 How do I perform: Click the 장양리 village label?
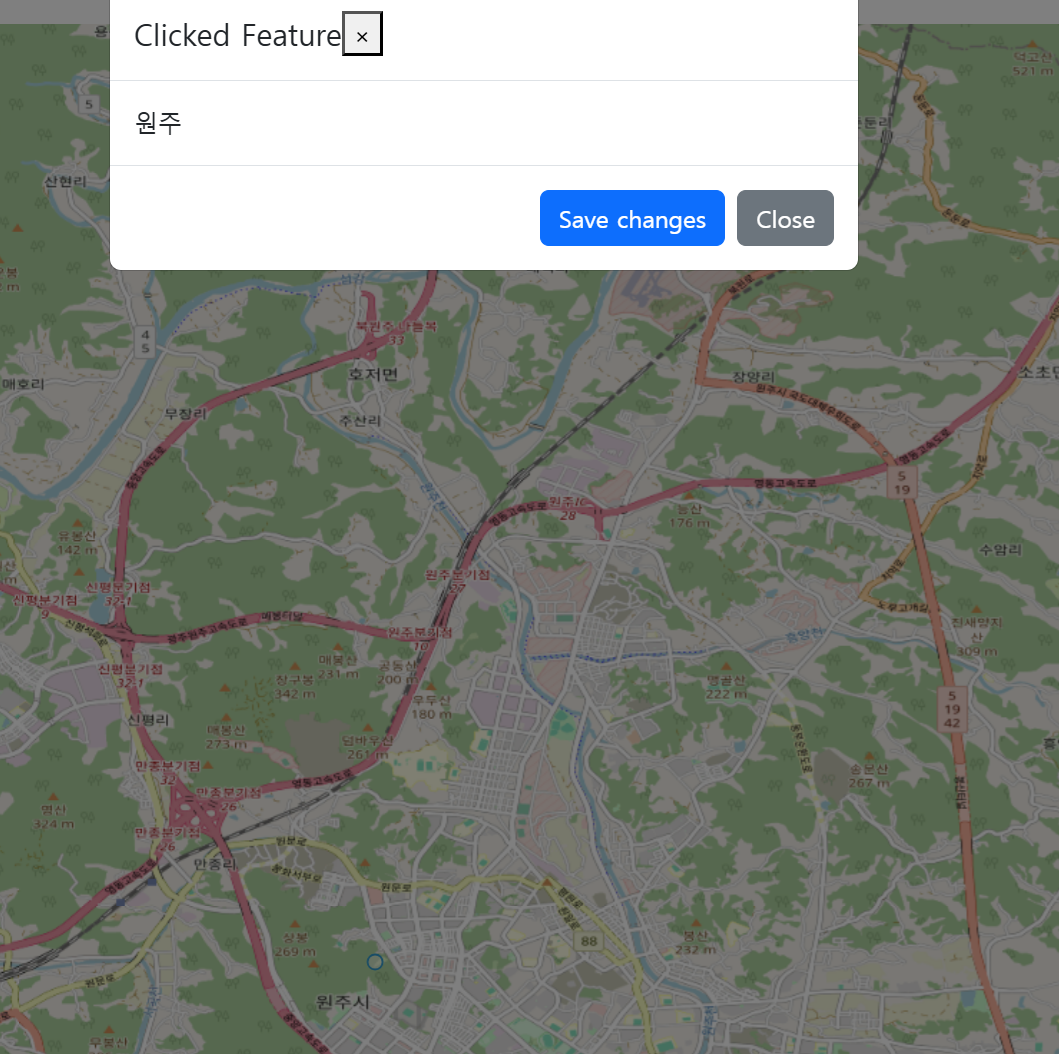(754, 377)
